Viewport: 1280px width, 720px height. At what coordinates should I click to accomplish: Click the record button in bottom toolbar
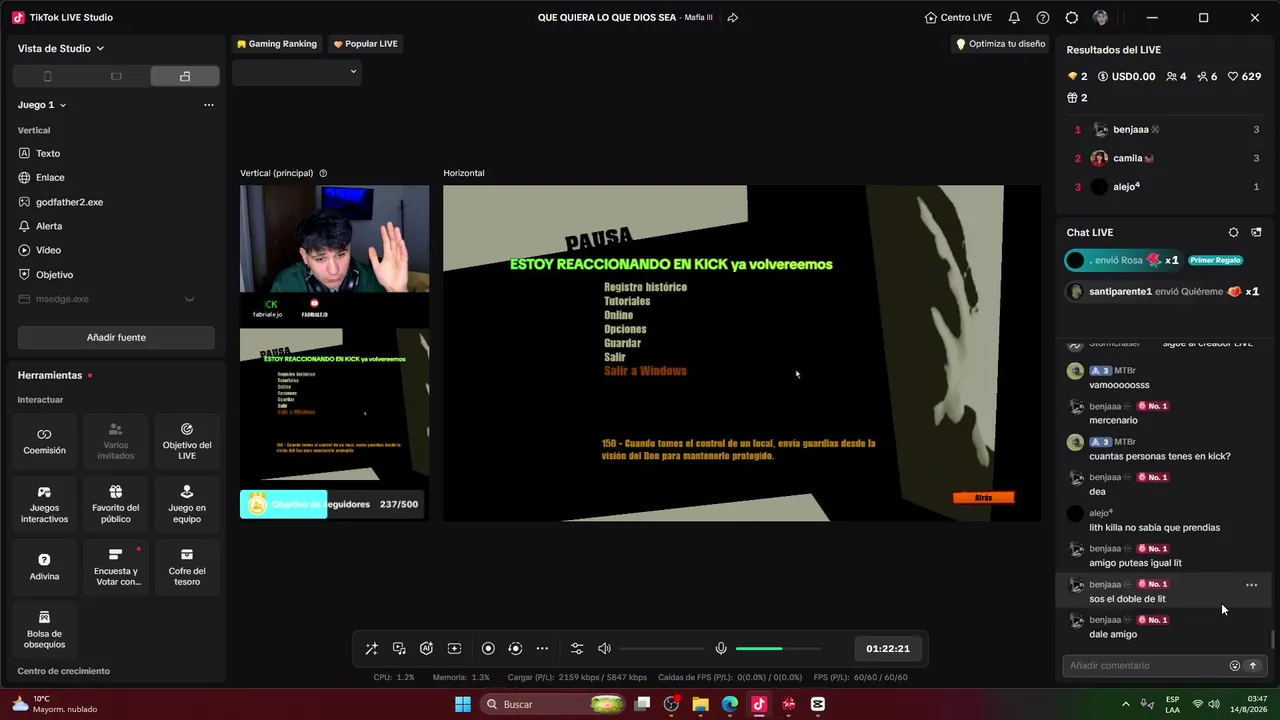(x=488, y=649)
